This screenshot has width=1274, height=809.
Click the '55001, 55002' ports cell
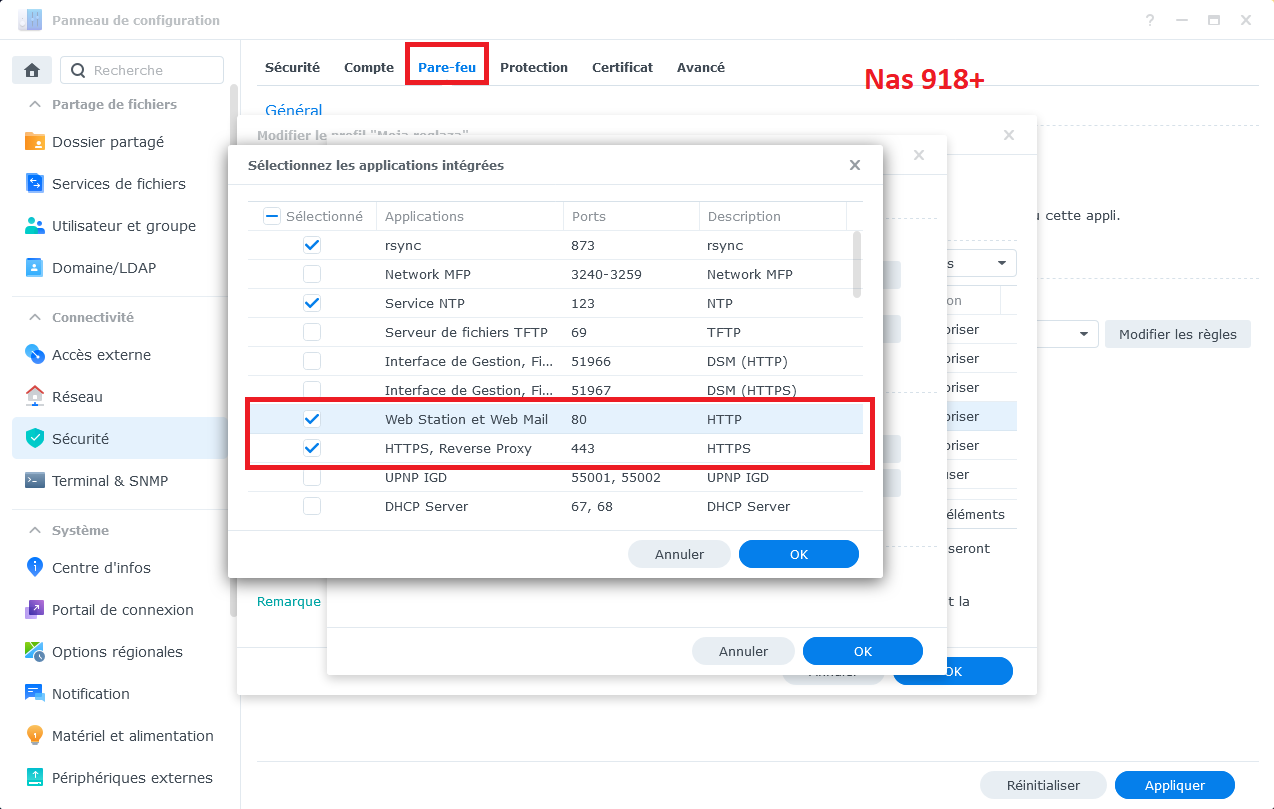coord(616,477)
